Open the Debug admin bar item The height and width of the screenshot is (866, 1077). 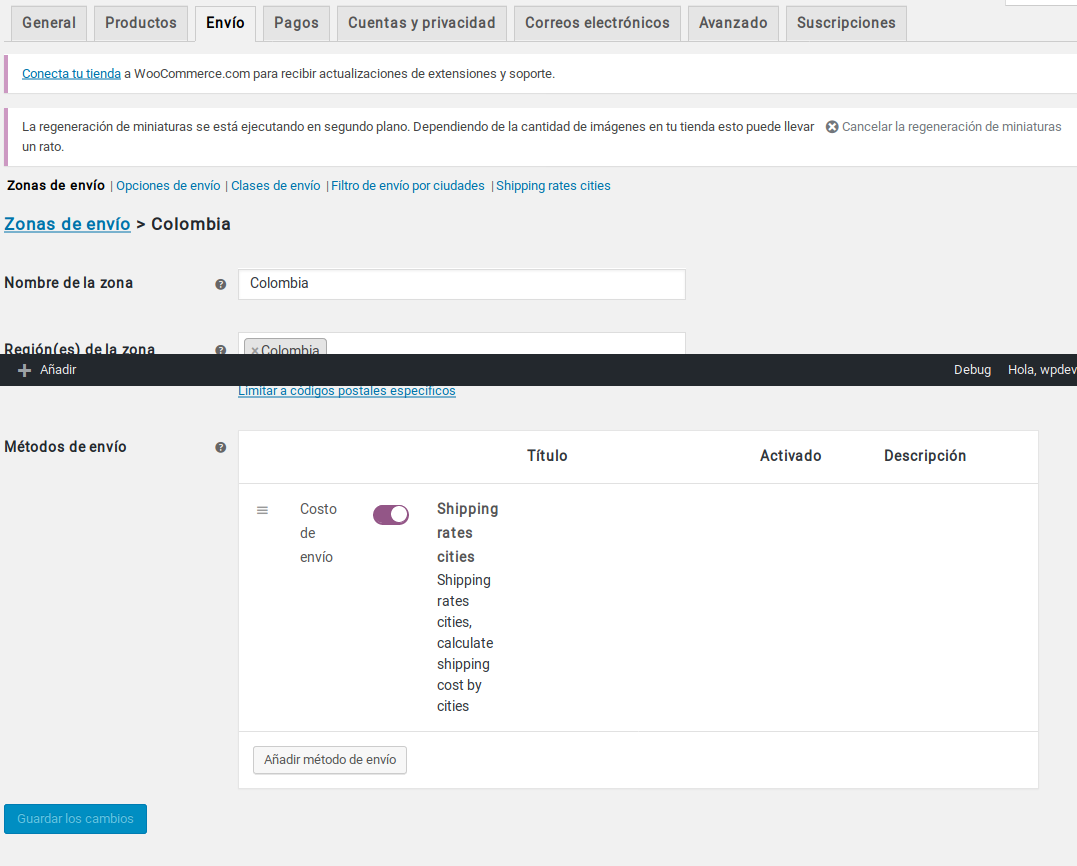click(x=972, y=370)
